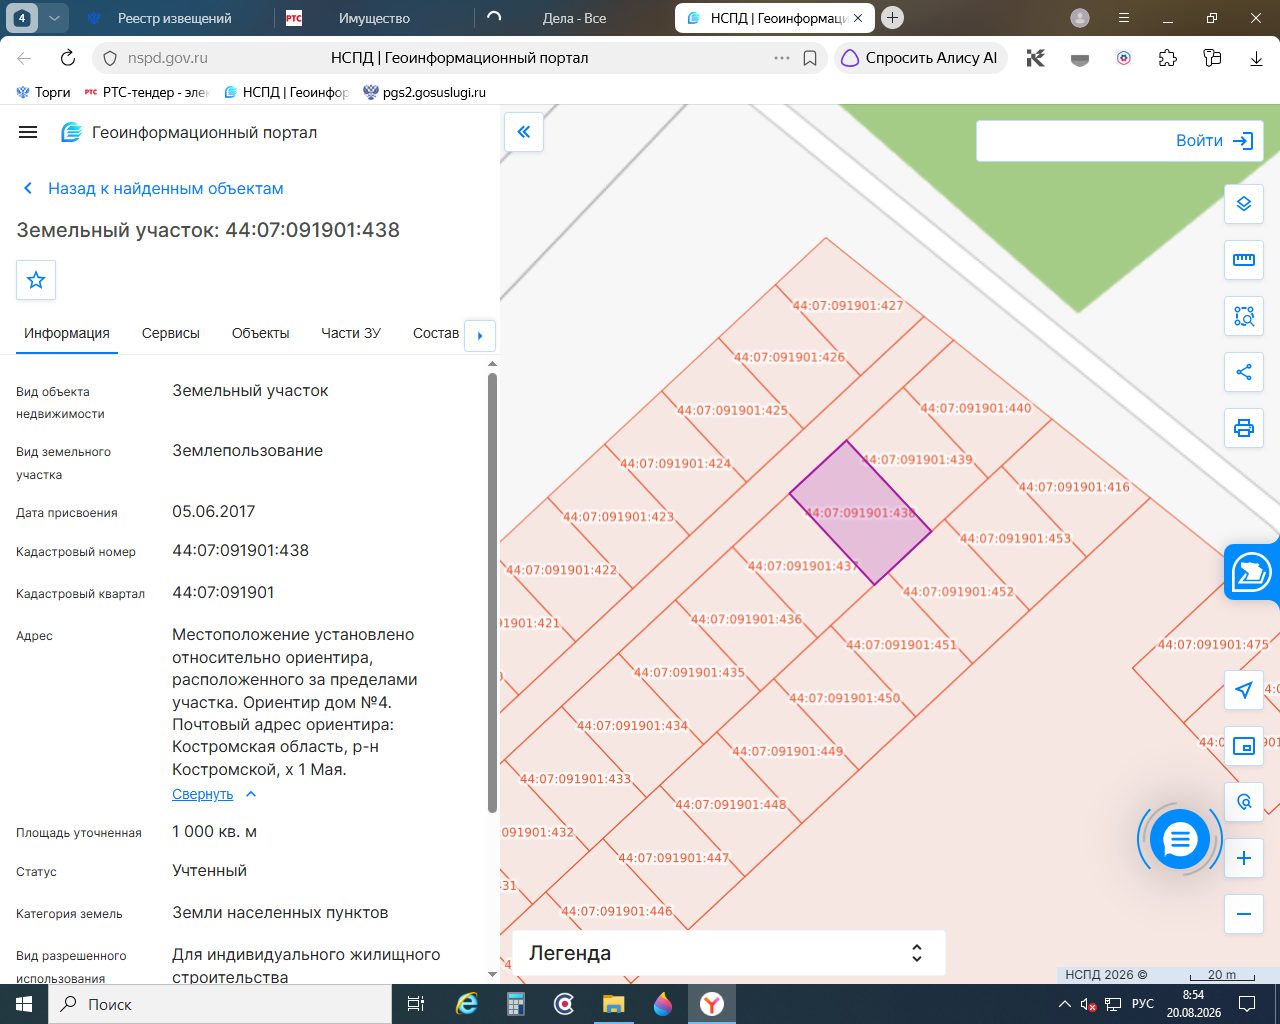The width and height of the screenshot is (1280, 1024).
Task: Open Task View on taskbar
Action: (417, 1004)
